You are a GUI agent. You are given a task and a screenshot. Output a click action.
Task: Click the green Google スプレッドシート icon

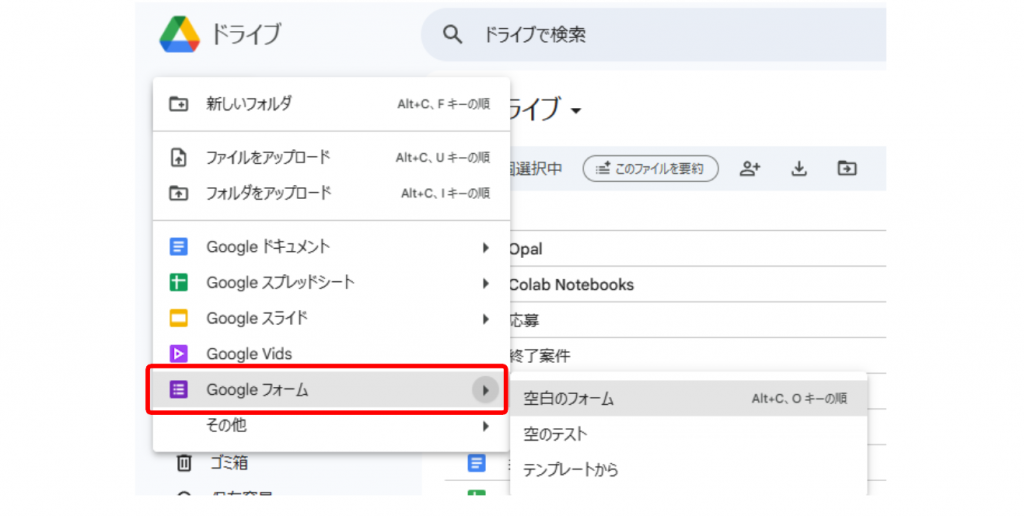coord(179,283)
